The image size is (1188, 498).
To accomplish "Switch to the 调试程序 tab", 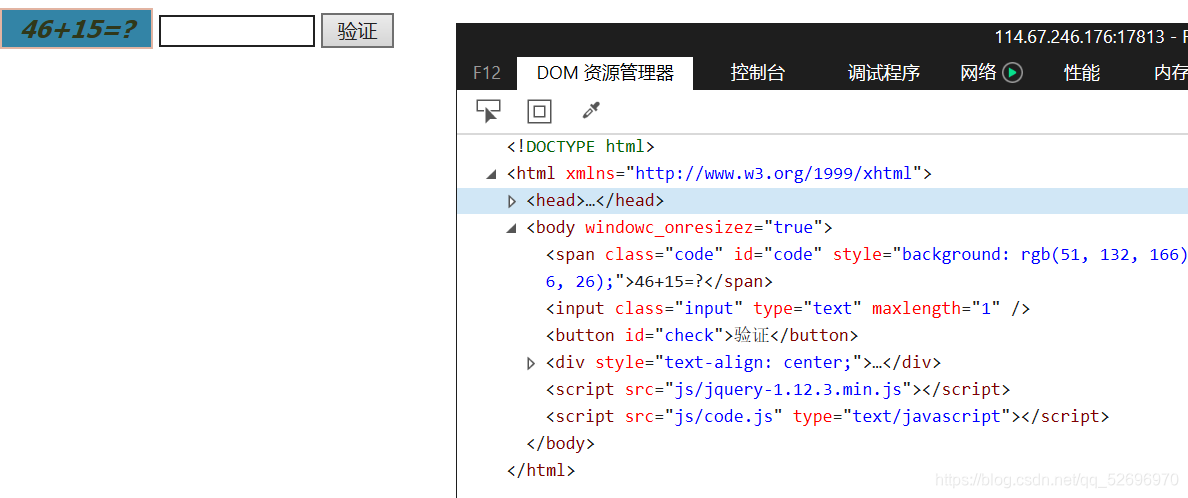I will (883, 73).
